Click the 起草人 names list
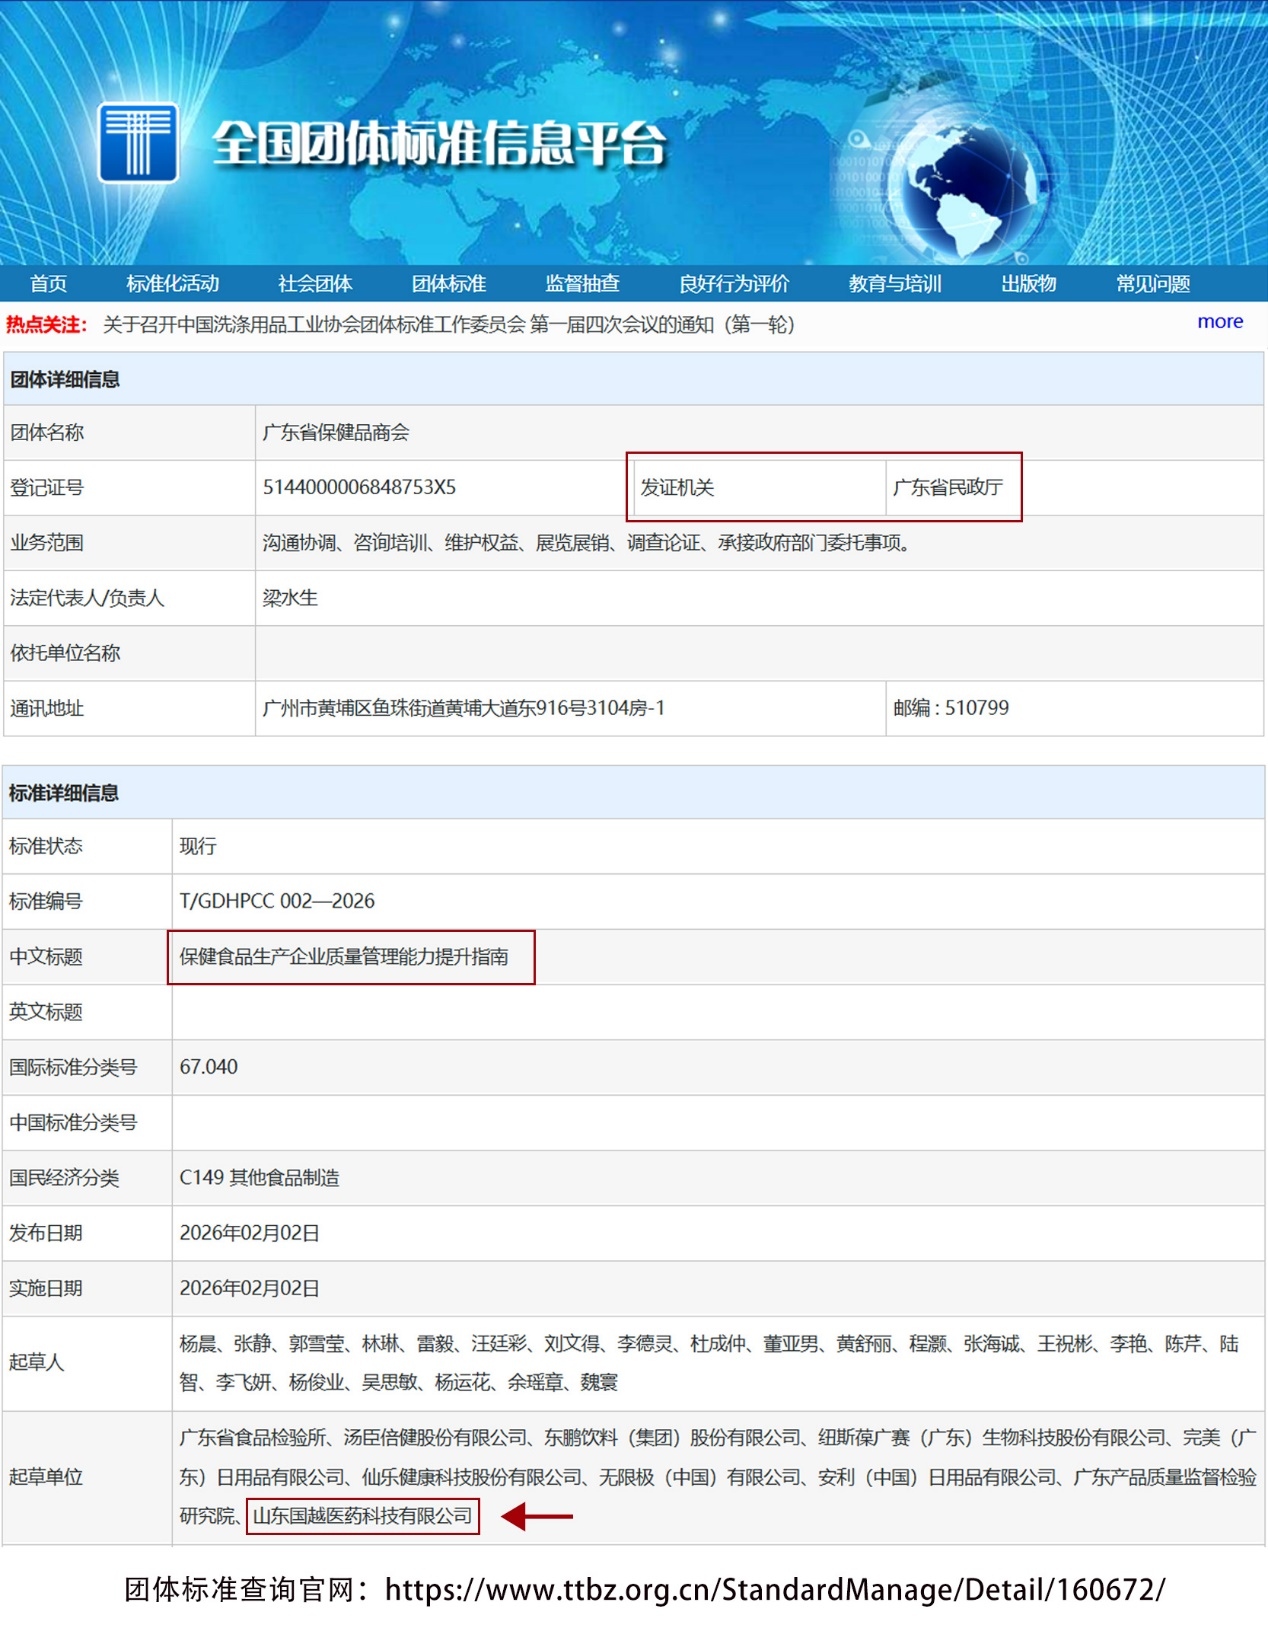Screen dimensions: 1268x1631 [709, 1363]
